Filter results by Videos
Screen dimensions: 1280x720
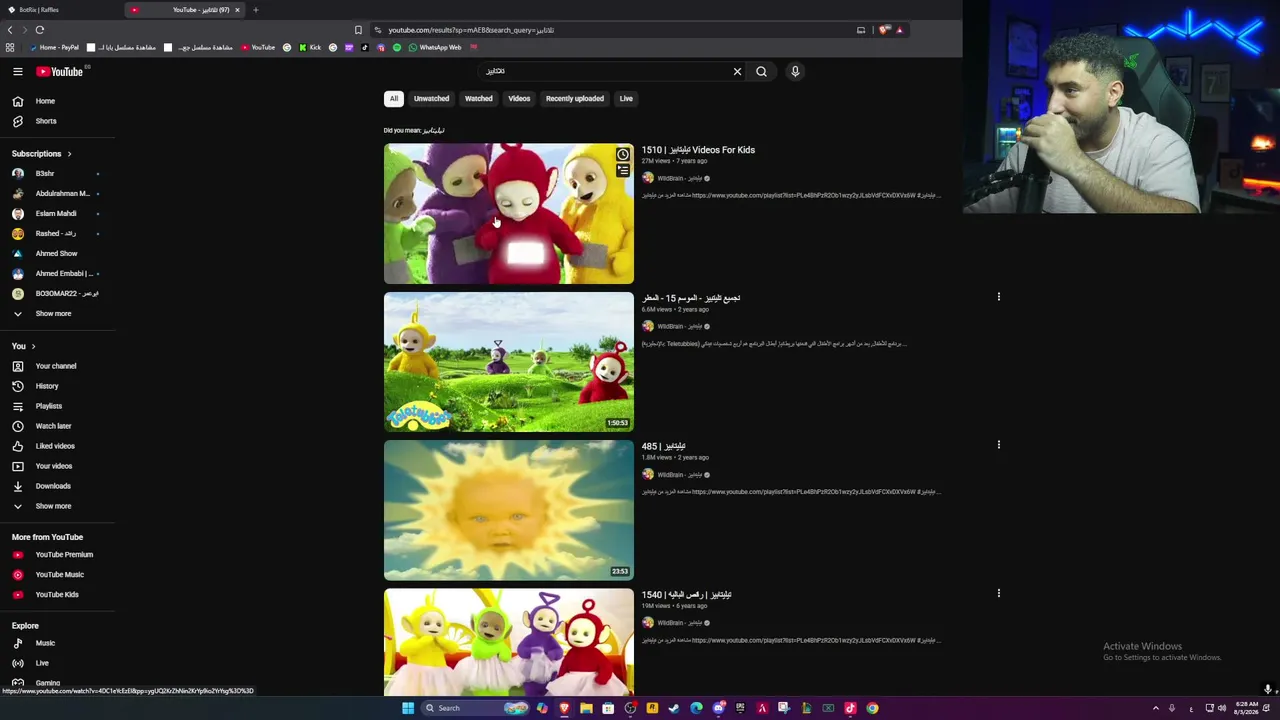(519, 99)
